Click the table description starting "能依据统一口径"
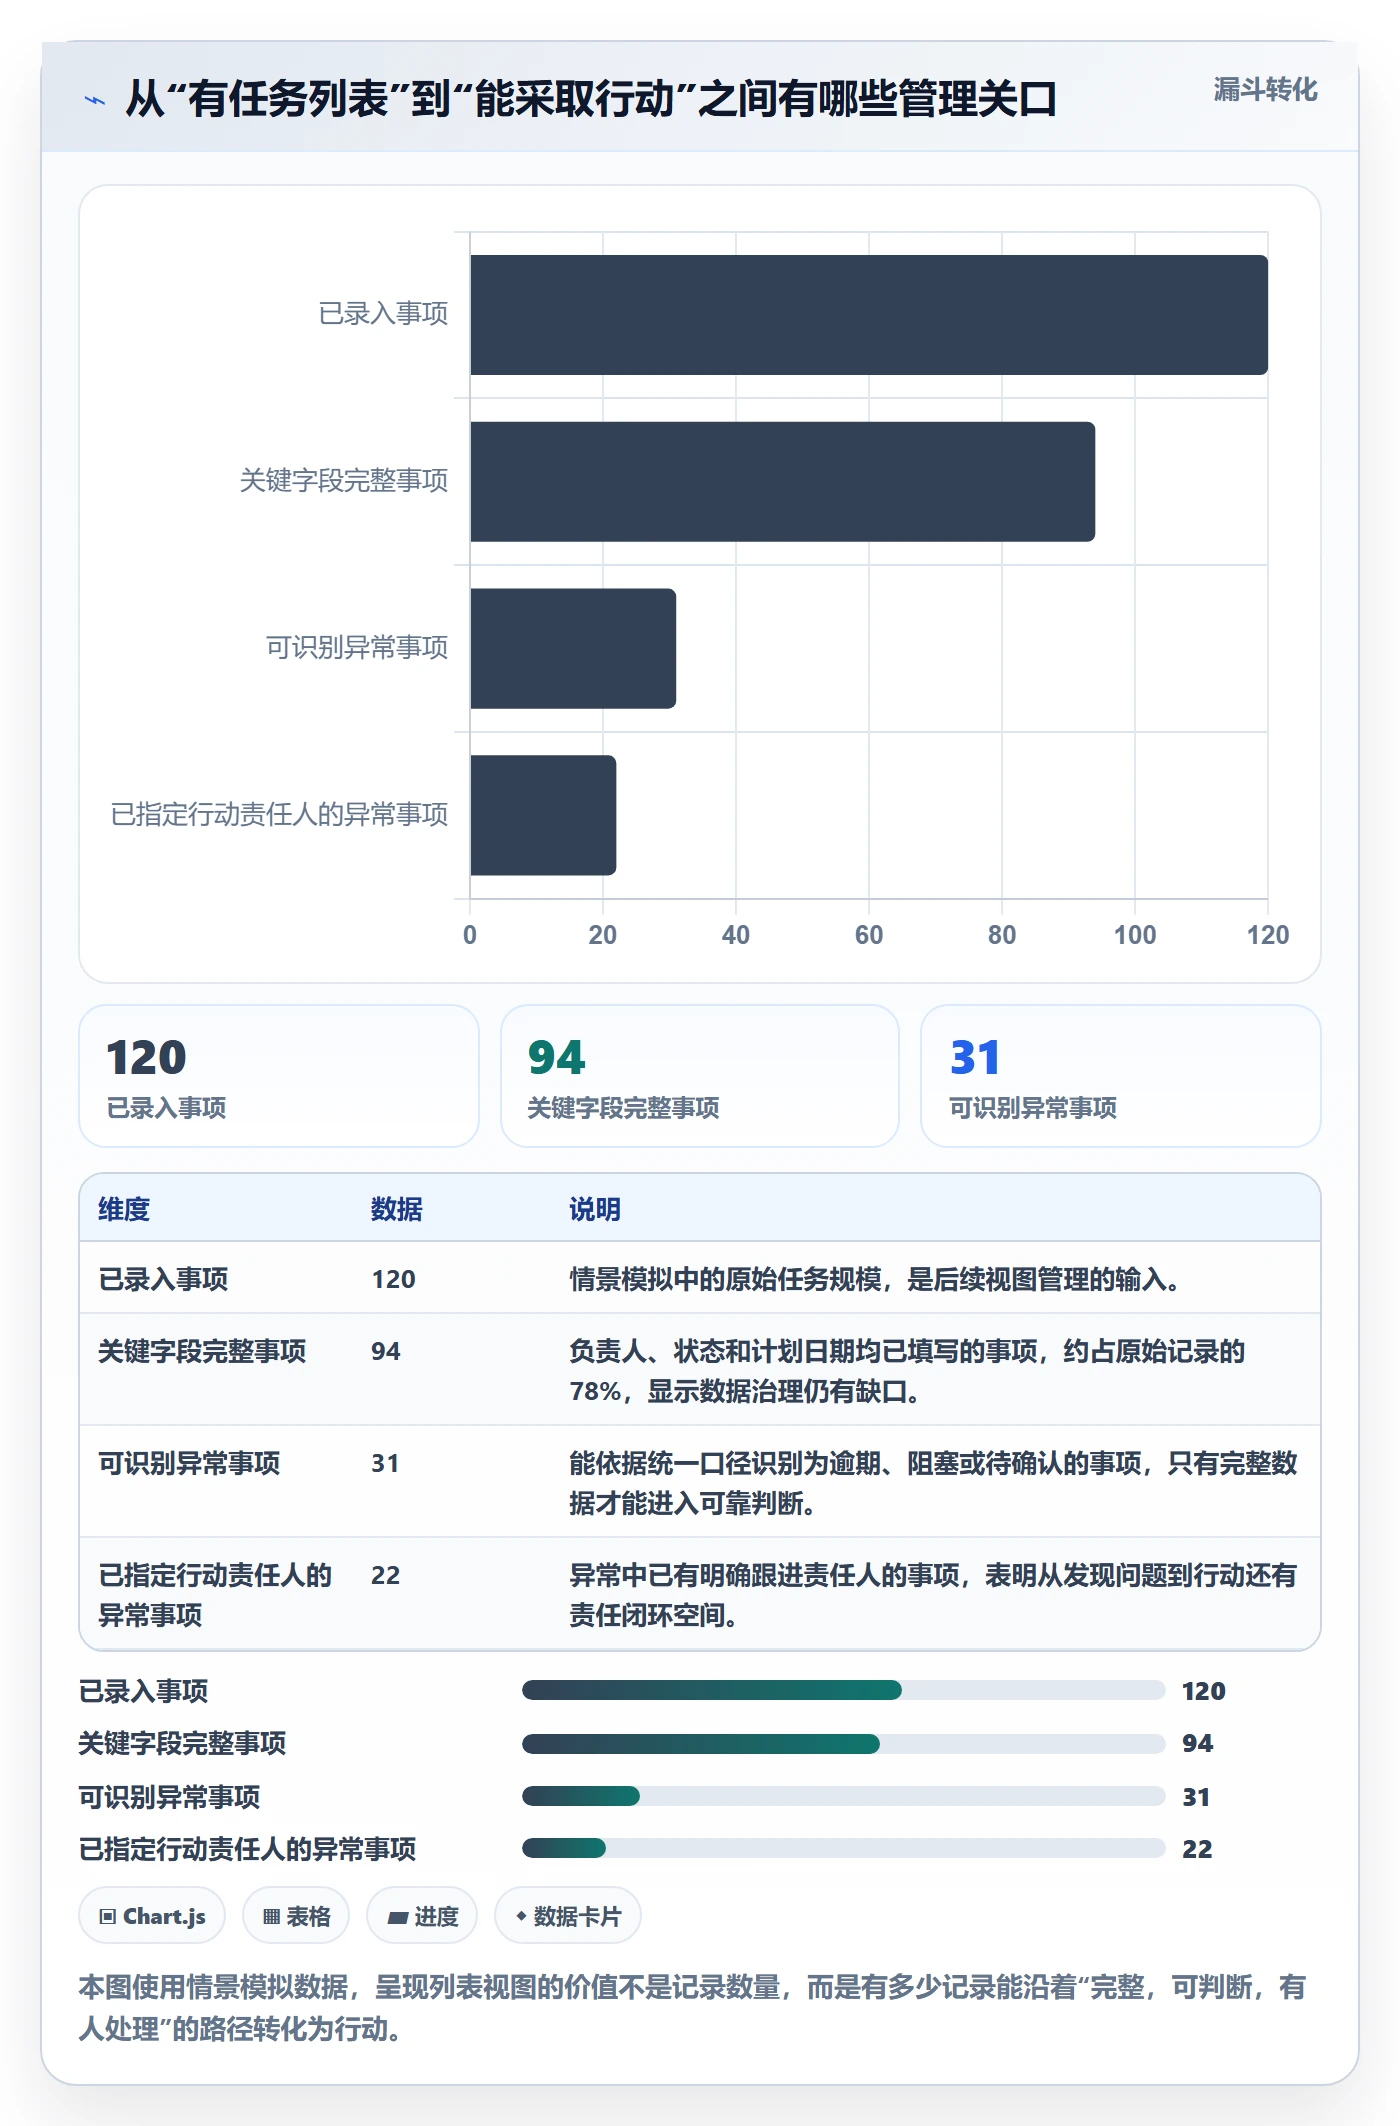This screenshot has height=2126, width=1400. (x=933, y=1483)
